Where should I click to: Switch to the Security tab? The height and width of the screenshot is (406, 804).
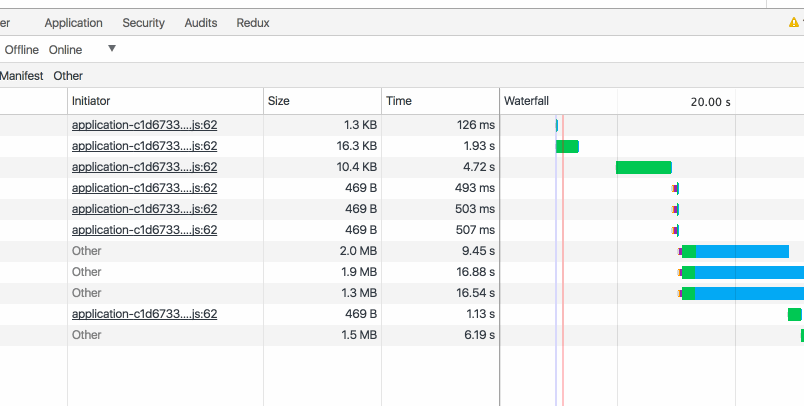(144, 23)
